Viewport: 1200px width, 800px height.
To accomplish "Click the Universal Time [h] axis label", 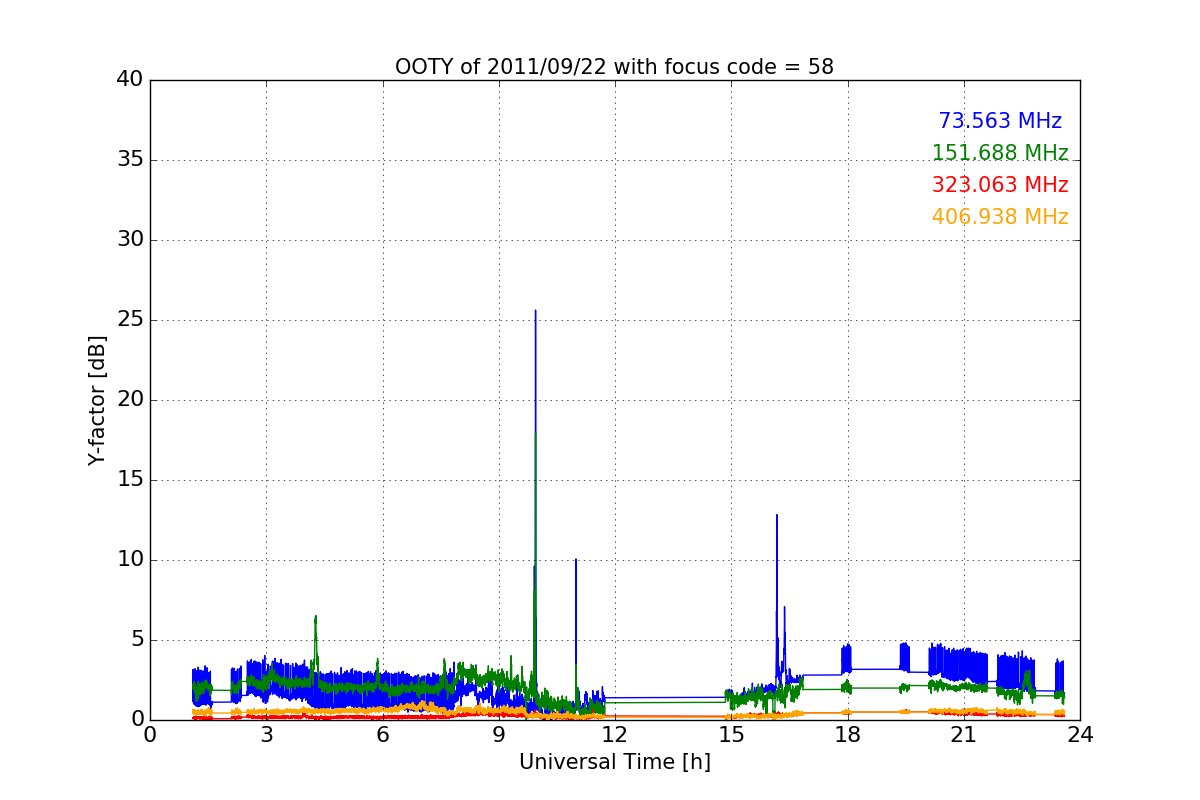I will click(614, 762).
